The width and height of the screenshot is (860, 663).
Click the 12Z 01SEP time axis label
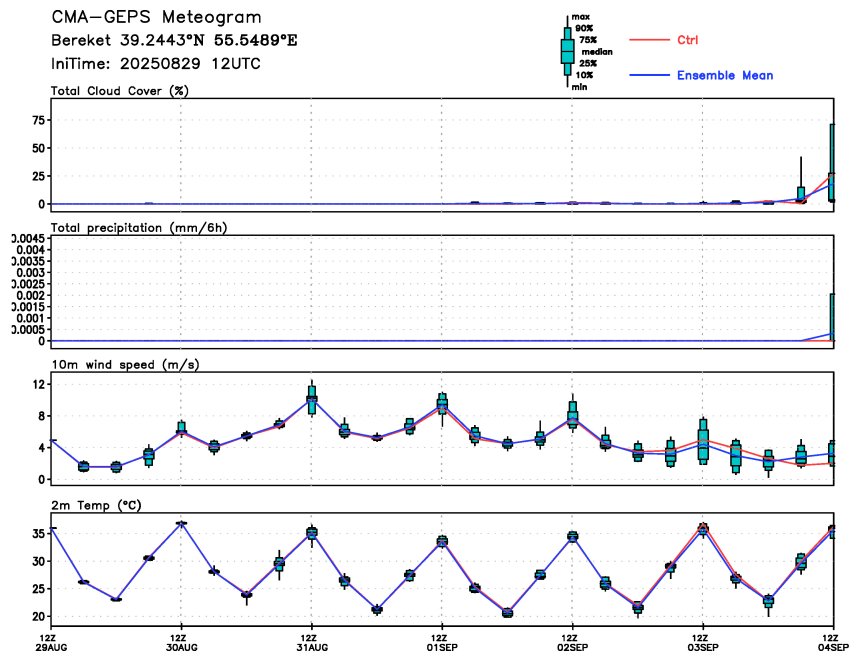click(x=442, y=642)
